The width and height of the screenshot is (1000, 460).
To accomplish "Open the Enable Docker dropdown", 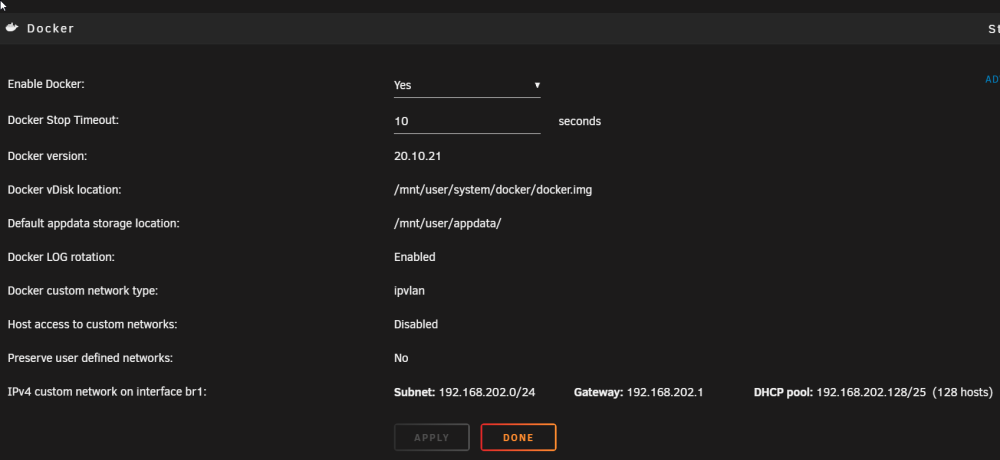I will [x=467, y=85].
